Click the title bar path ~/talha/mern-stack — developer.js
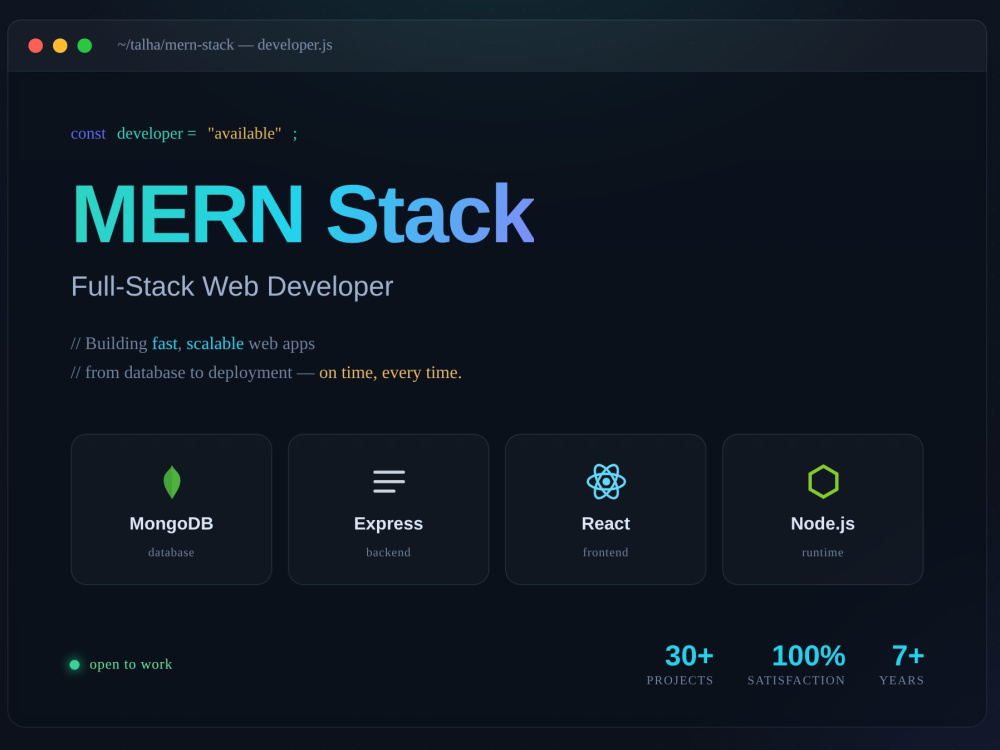This screenshot has height=750, width=1000. pyautogui.click(x=225, y=45)
